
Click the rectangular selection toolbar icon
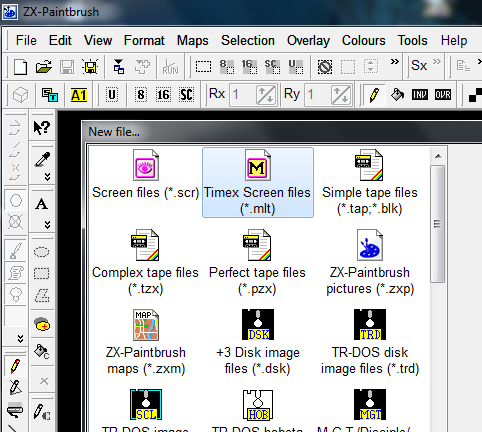click(x=203, y=66)
